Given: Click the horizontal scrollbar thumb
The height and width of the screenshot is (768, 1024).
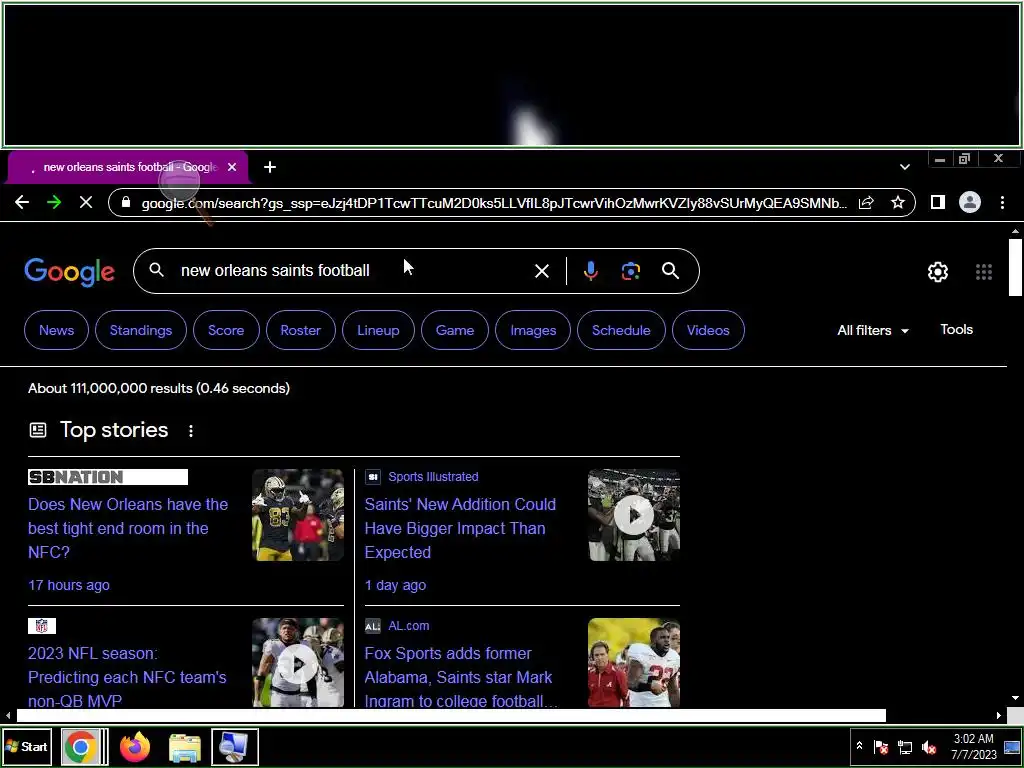Looking at the screenshot, I should coord(451,715).
